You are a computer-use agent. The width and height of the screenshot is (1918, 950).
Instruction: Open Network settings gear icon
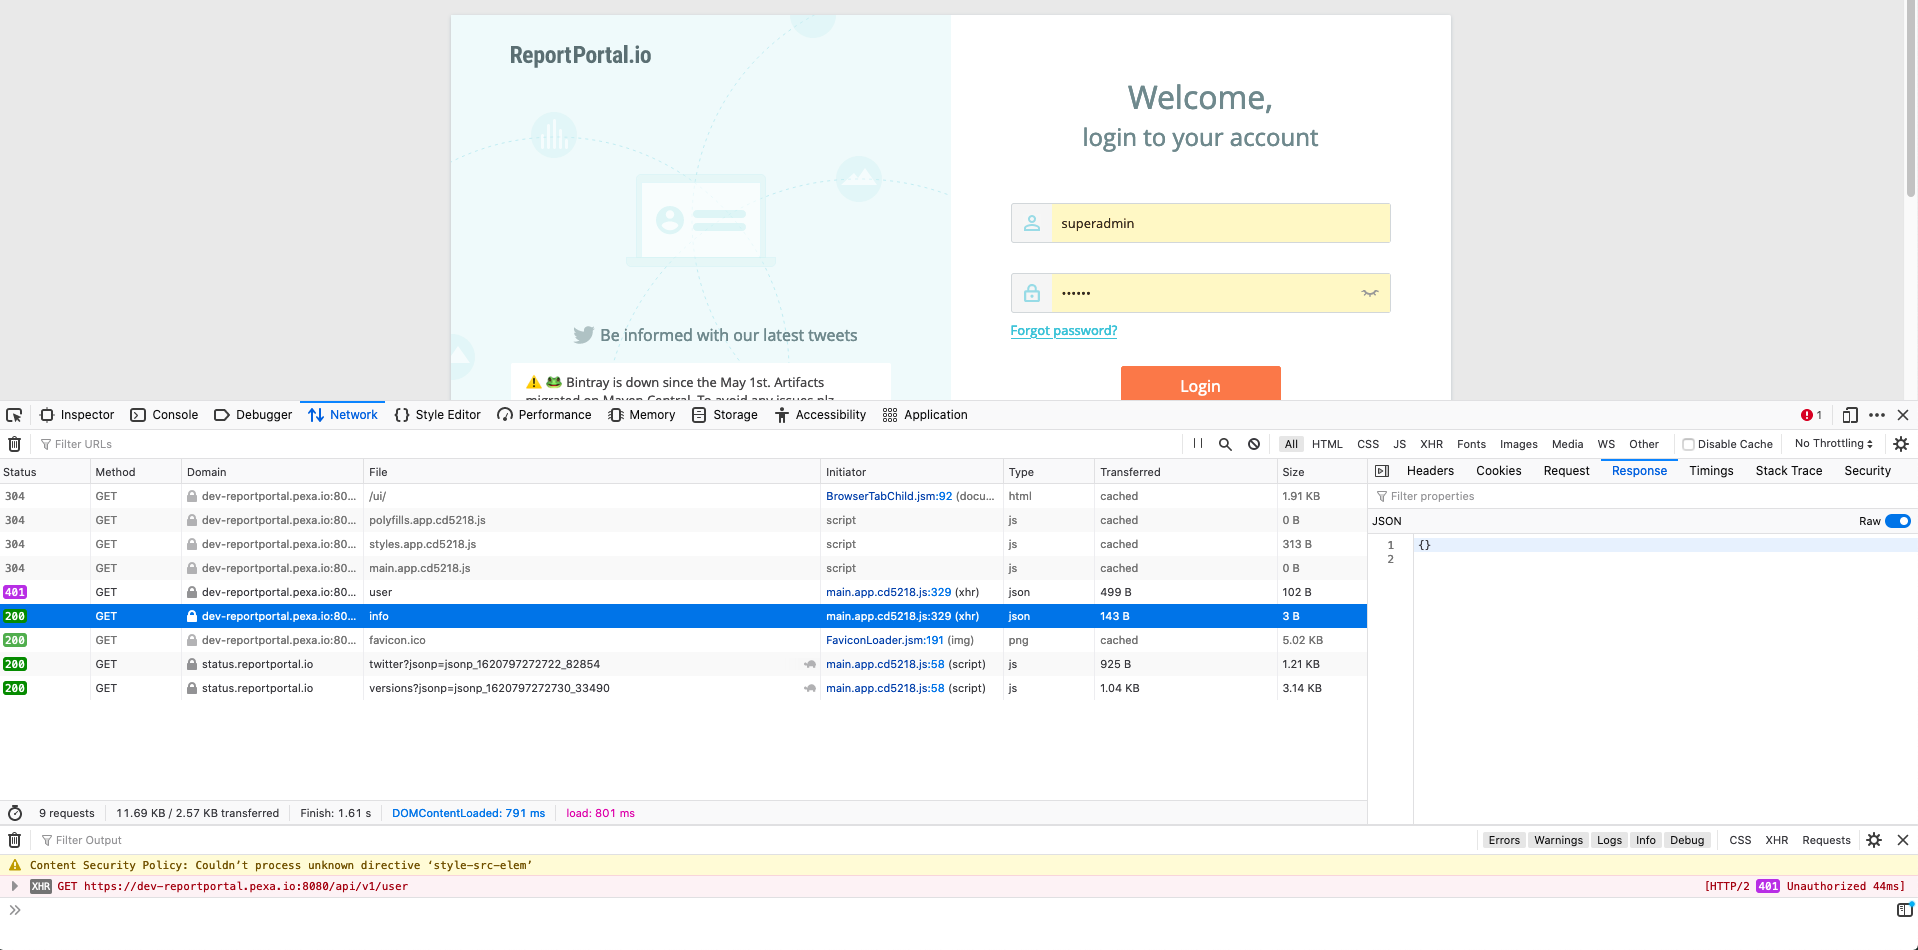(x=1901, y=444)
